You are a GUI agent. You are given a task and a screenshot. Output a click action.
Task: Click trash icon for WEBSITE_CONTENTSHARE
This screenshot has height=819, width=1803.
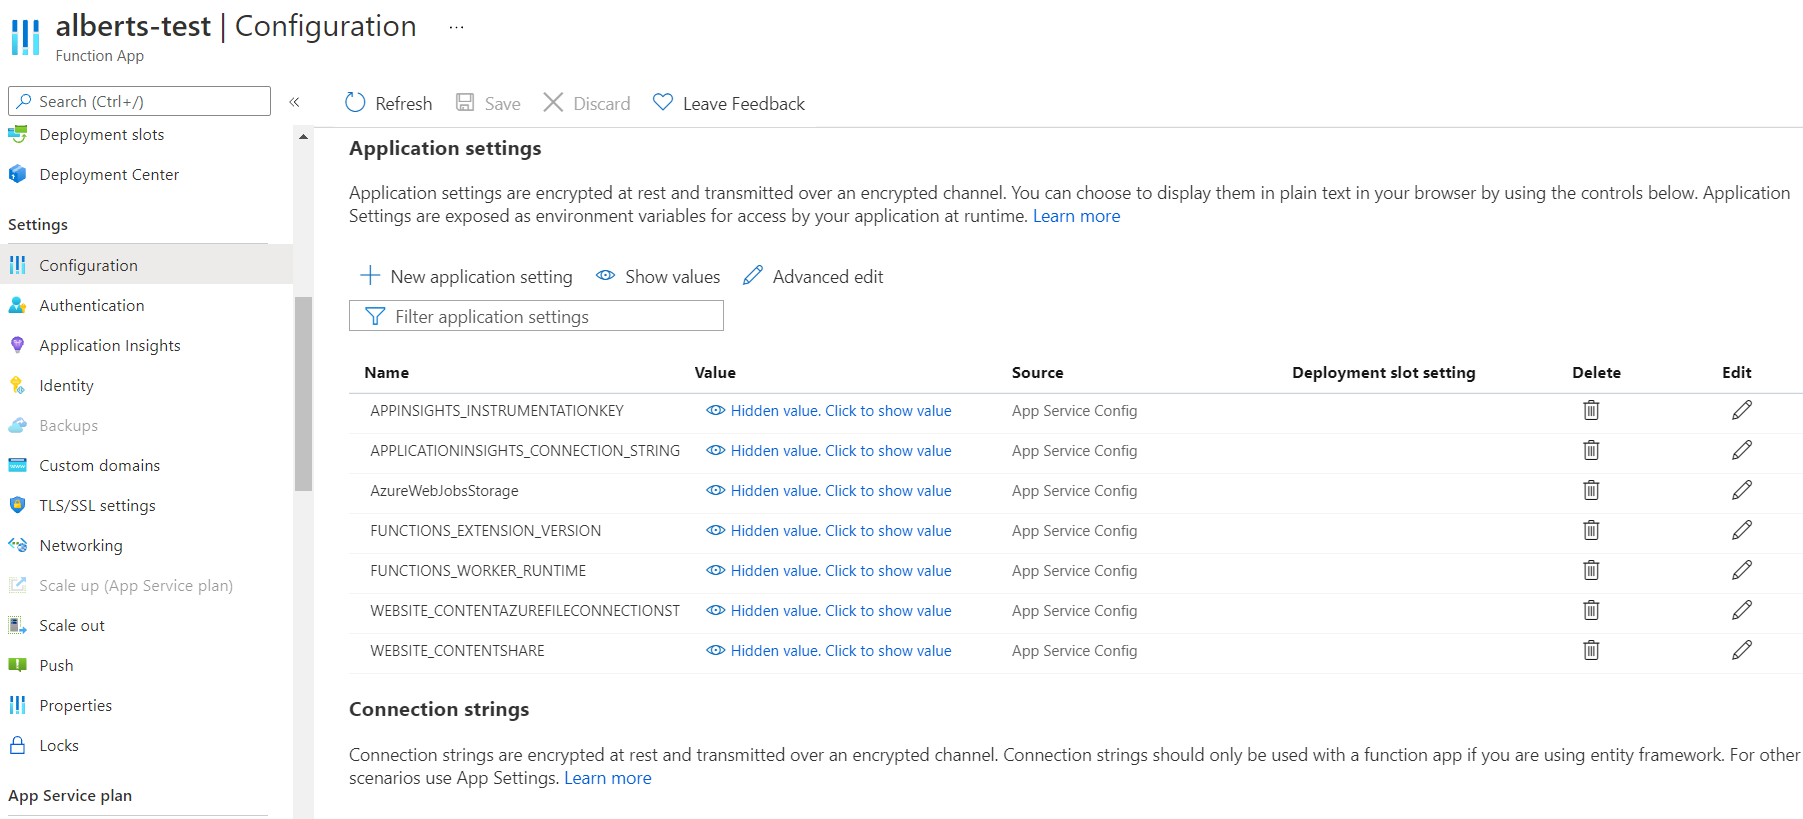[x=1591, y=650]
